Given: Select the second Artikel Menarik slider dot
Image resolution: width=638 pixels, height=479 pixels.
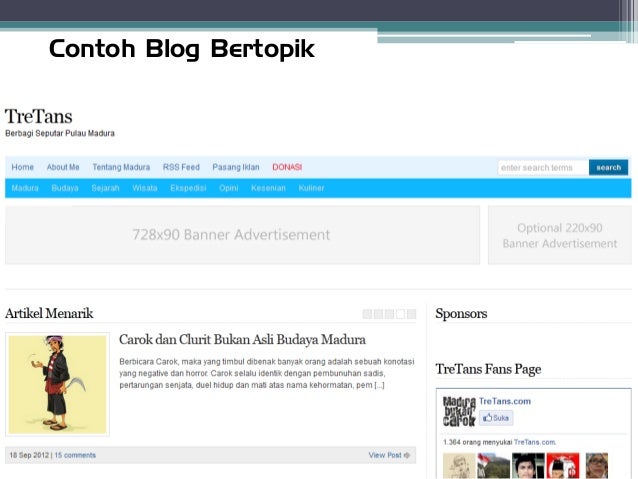Looking at the screenshot, I should coord(378,314).
